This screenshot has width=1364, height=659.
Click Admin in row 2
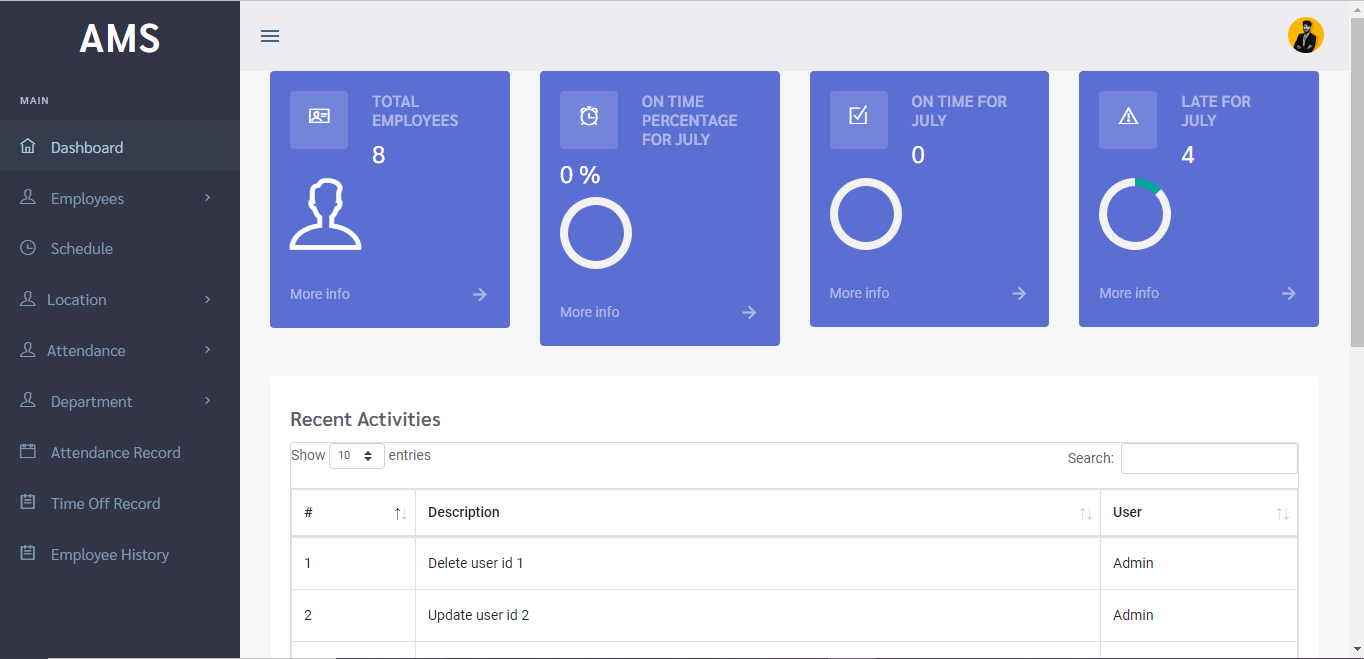click(x=1133, y=615)
